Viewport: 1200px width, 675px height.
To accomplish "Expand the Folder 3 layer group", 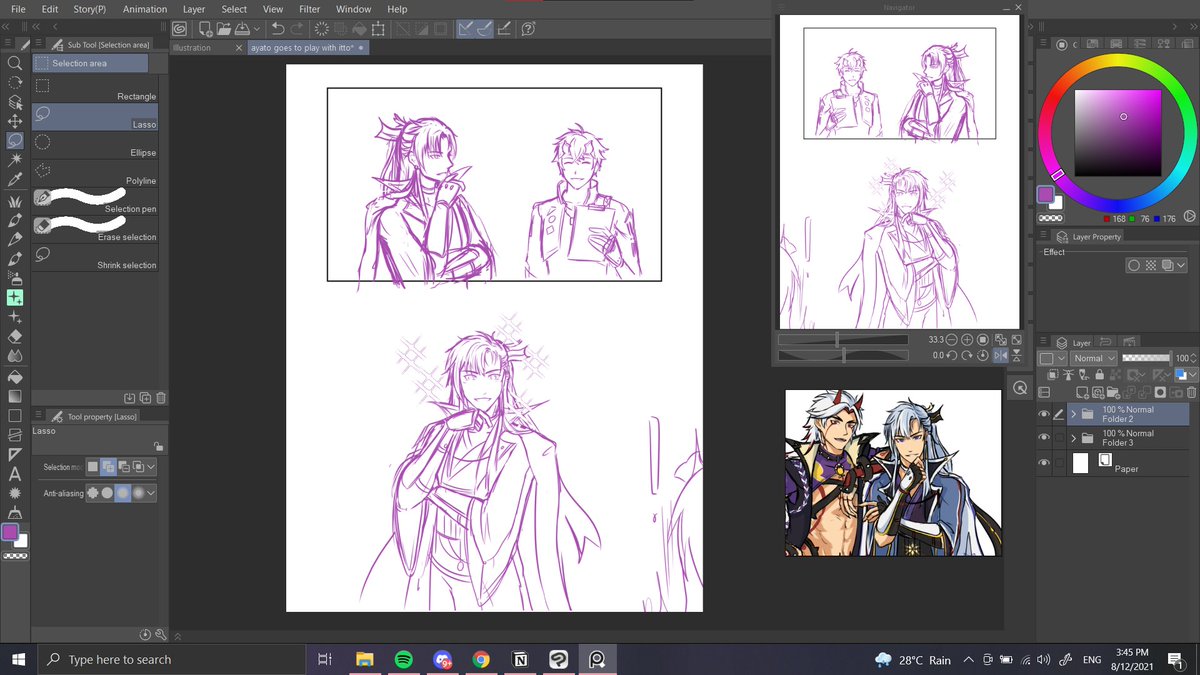I will [1073, 438].
